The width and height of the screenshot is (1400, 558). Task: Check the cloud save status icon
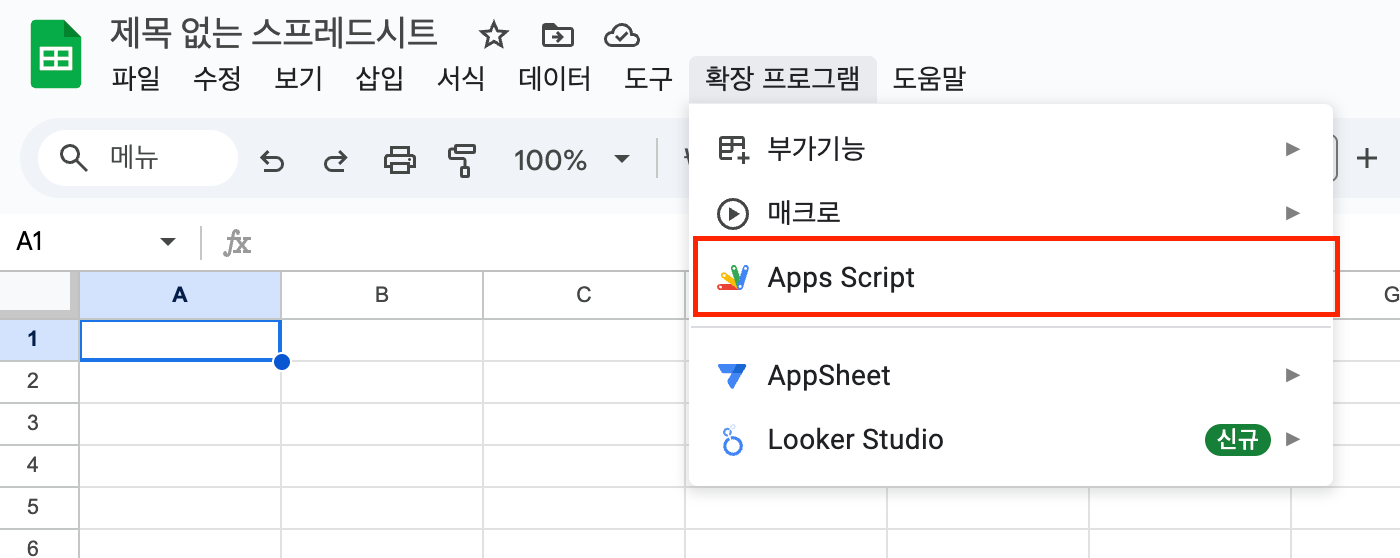[x=622, y=37]
